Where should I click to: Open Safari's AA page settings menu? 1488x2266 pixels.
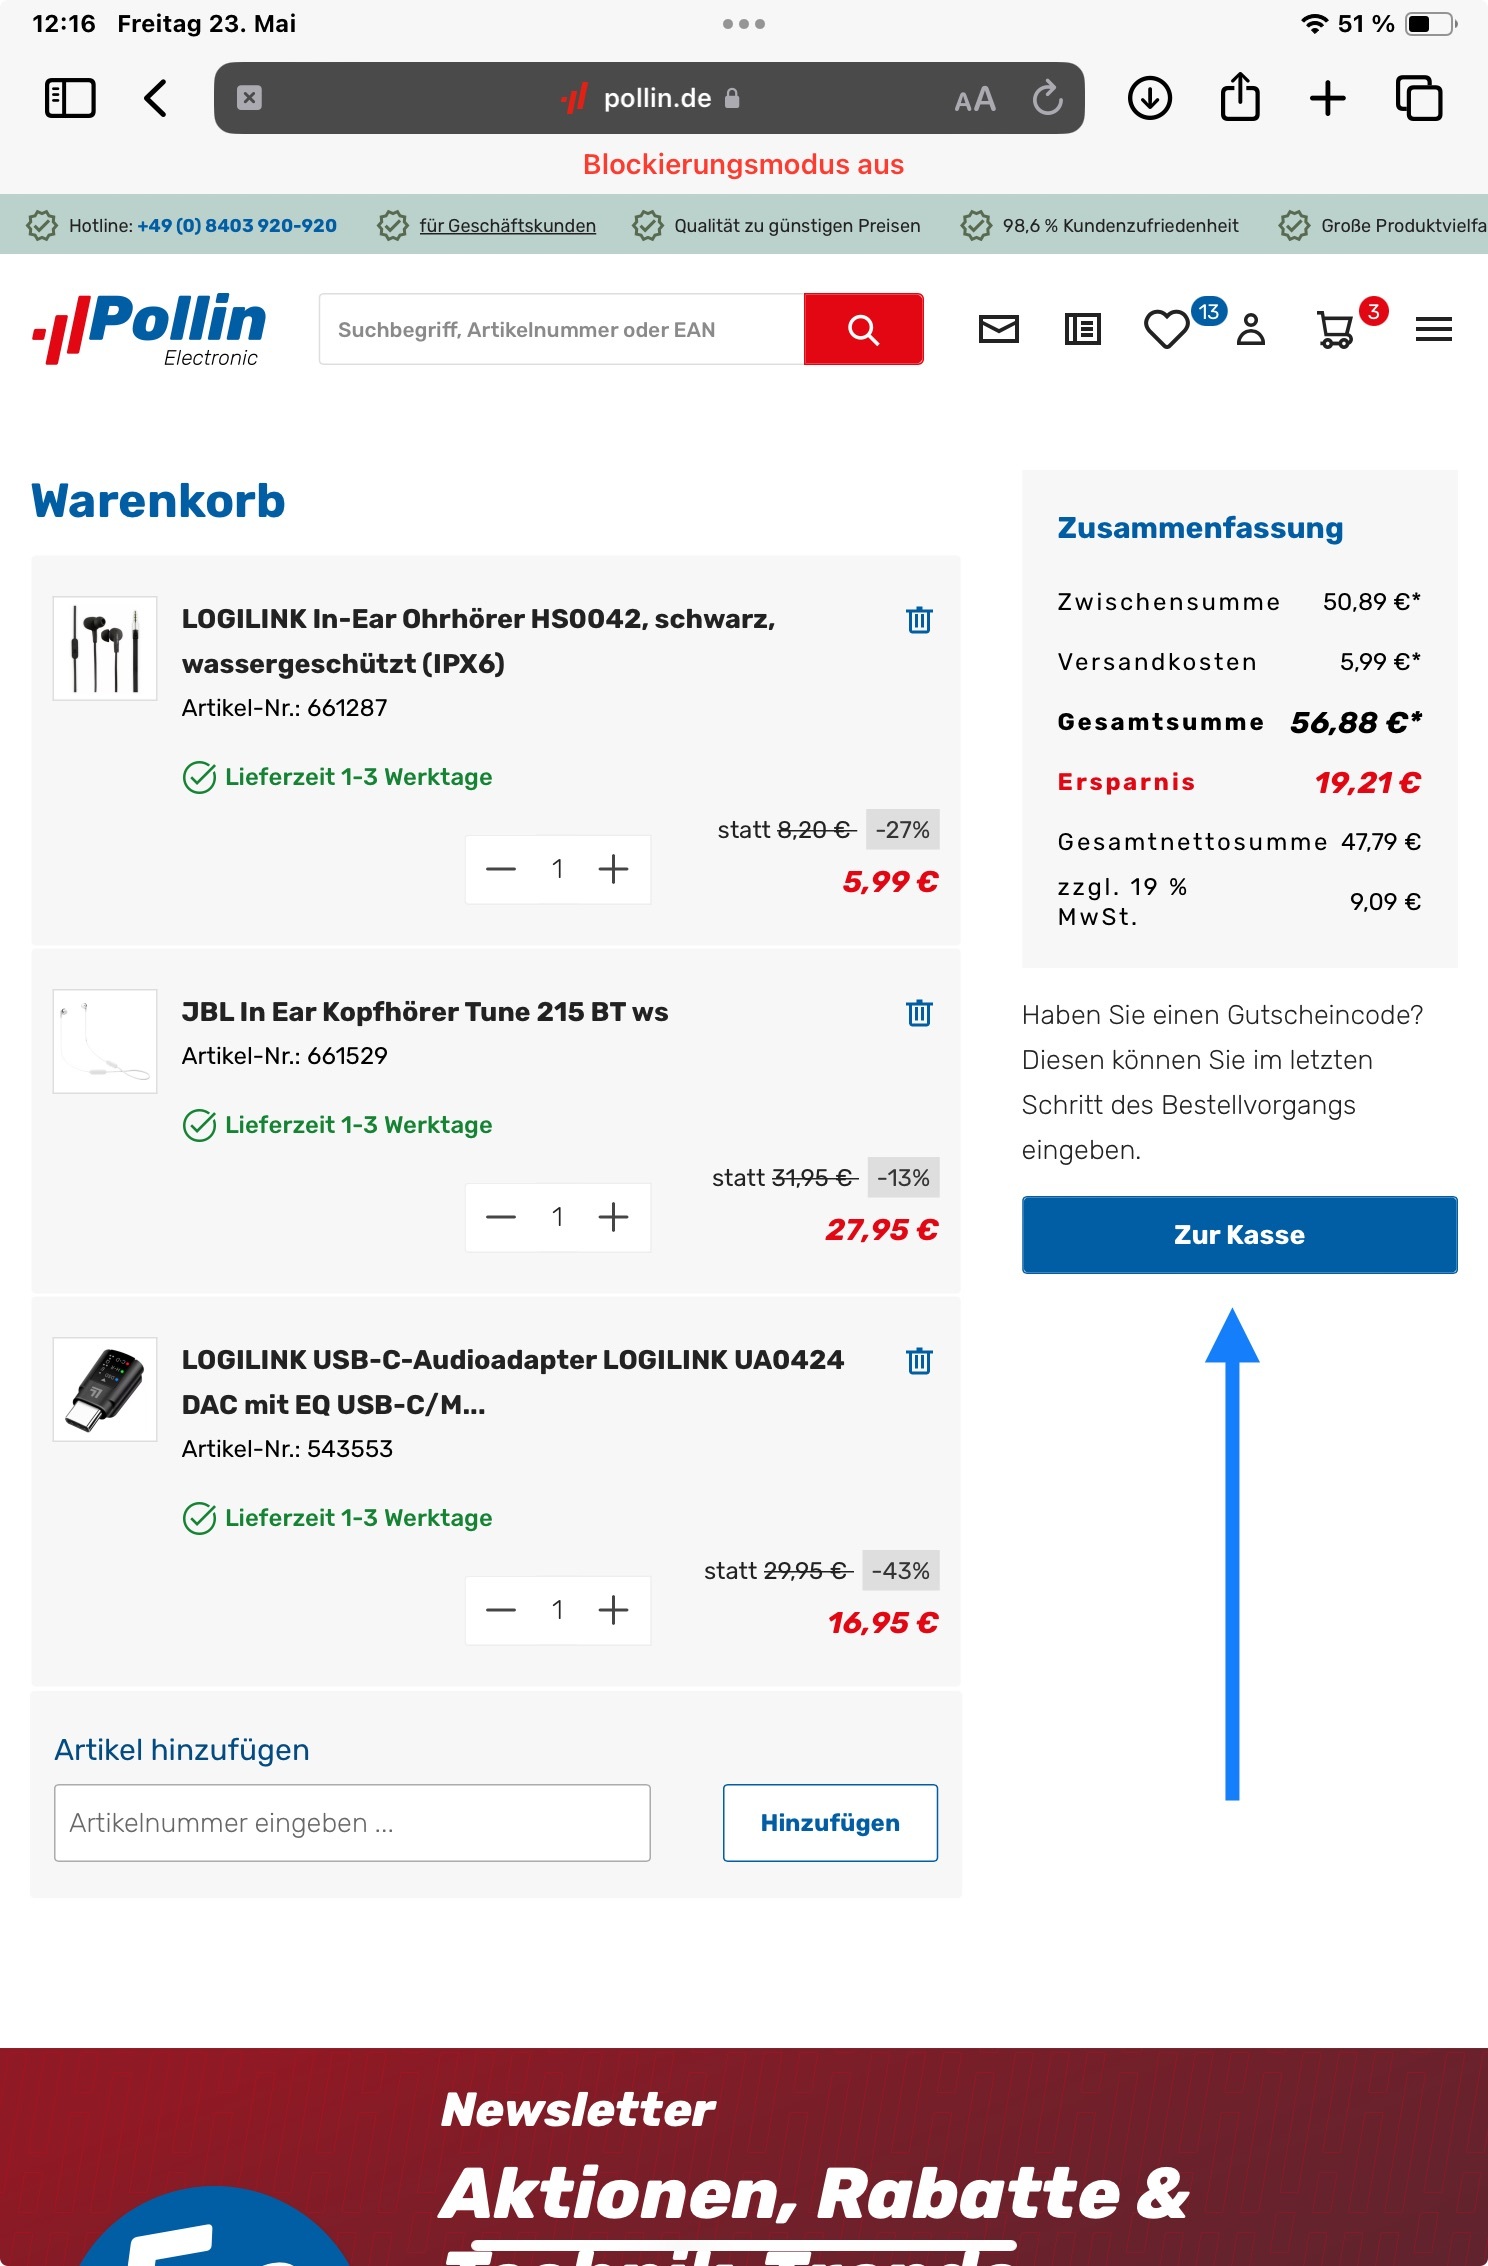point(975,99)
